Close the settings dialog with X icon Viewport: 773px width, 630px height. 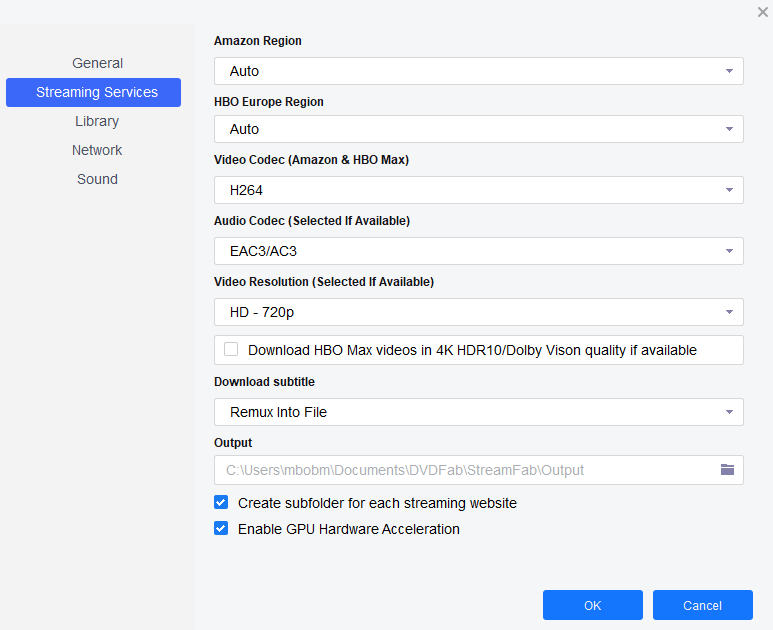click(762, 12)
